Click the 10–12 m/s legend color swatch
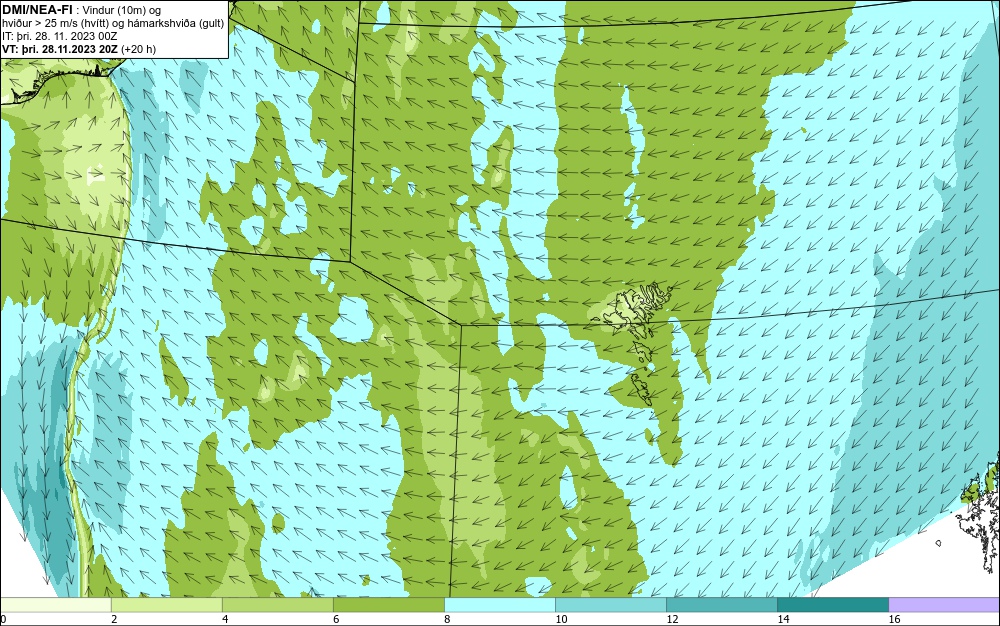Viewport: 1000px width, 626px height. coord(610,604)
